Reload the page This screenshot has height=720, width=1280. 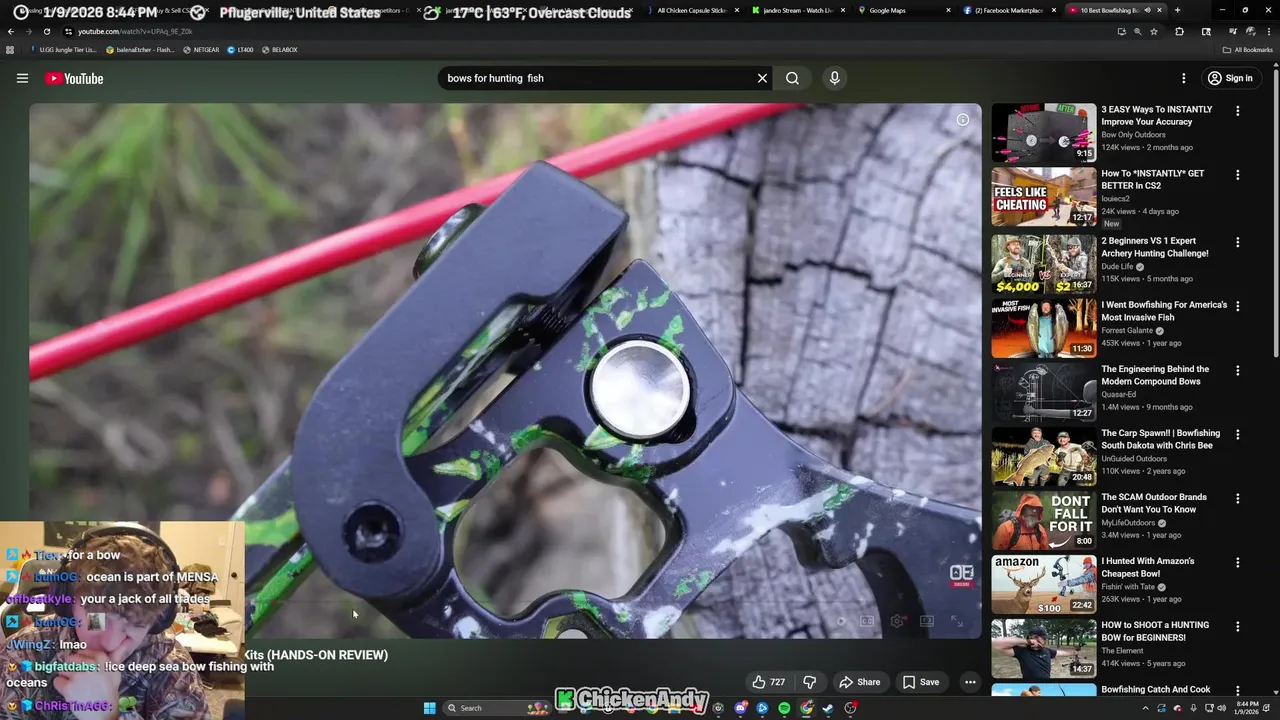pos(47,31)
